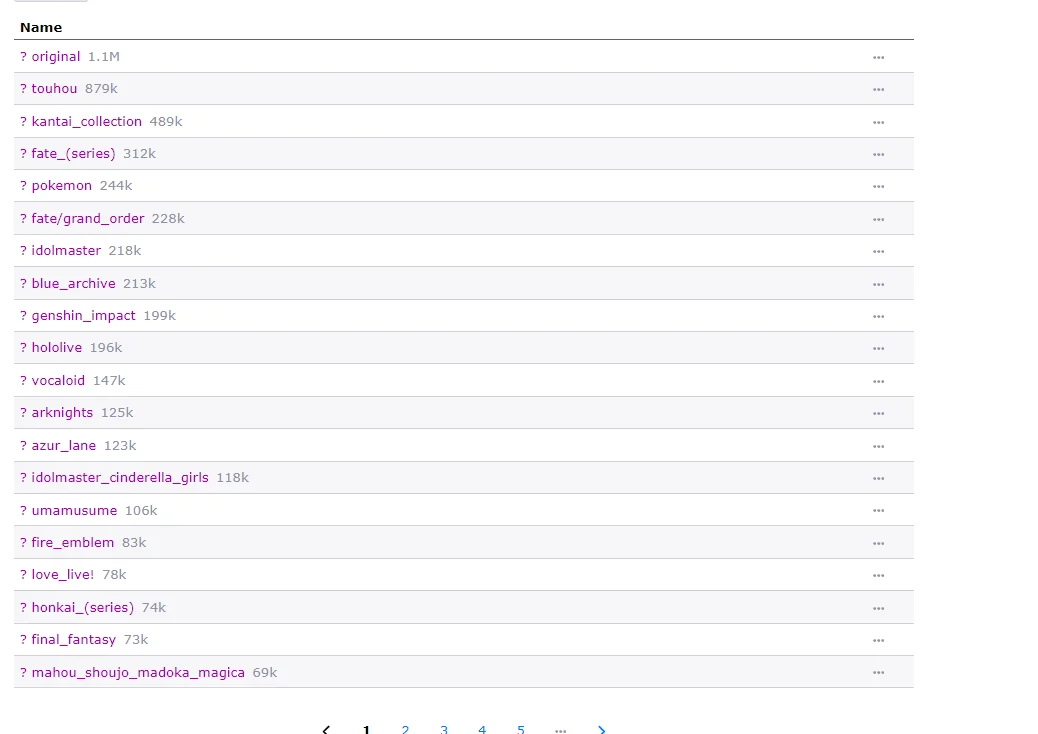This screenshot has height=734, width=1038.
Task: Open the wiki question mark for pokemon
Action: coord(23,186)
